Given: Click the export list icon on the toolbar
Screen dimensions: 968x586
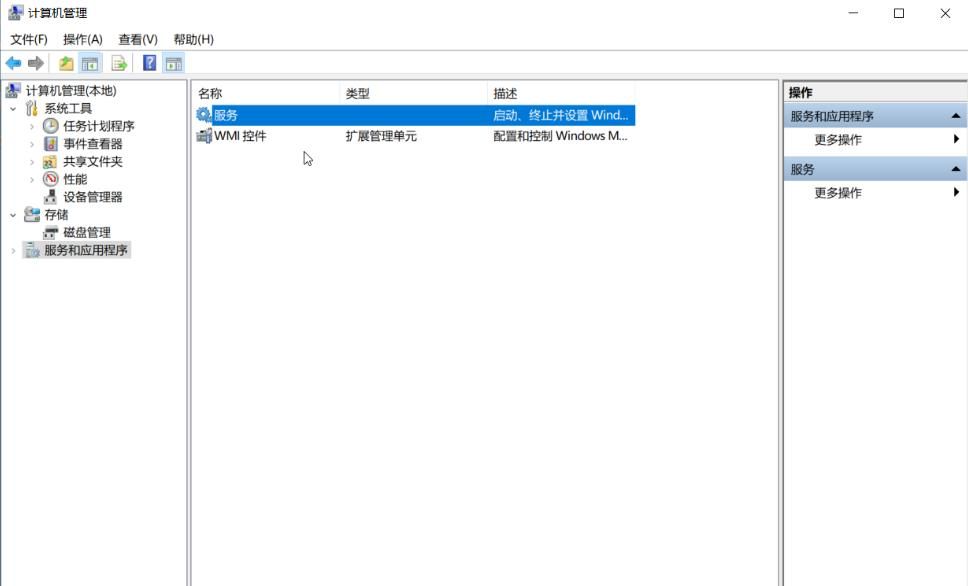Looking at the screenshot, I should tap(117, 62).
